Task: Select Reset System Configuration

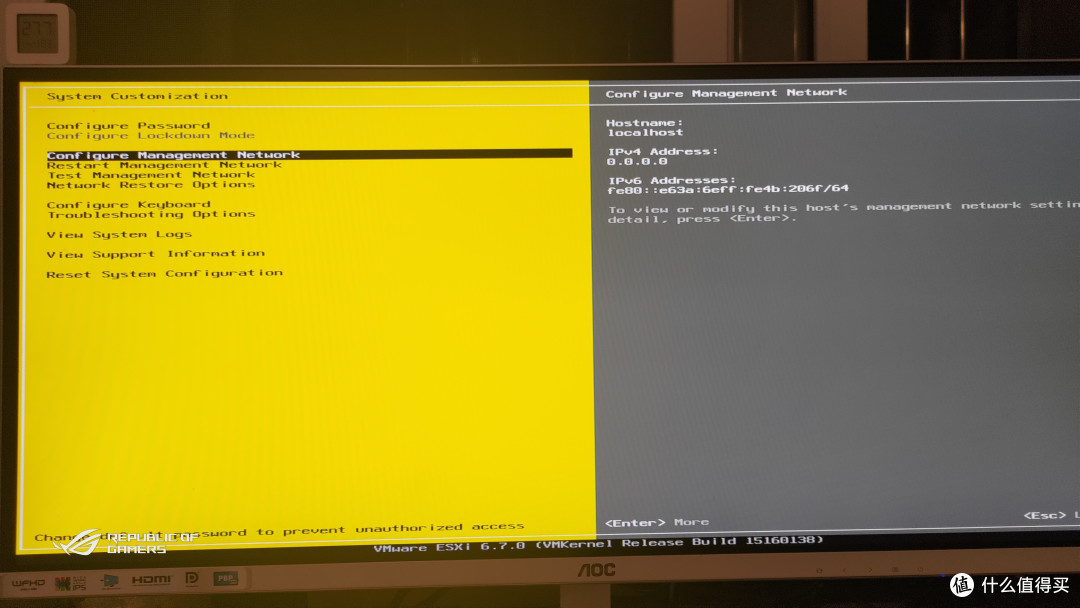Action: point(164,273)
